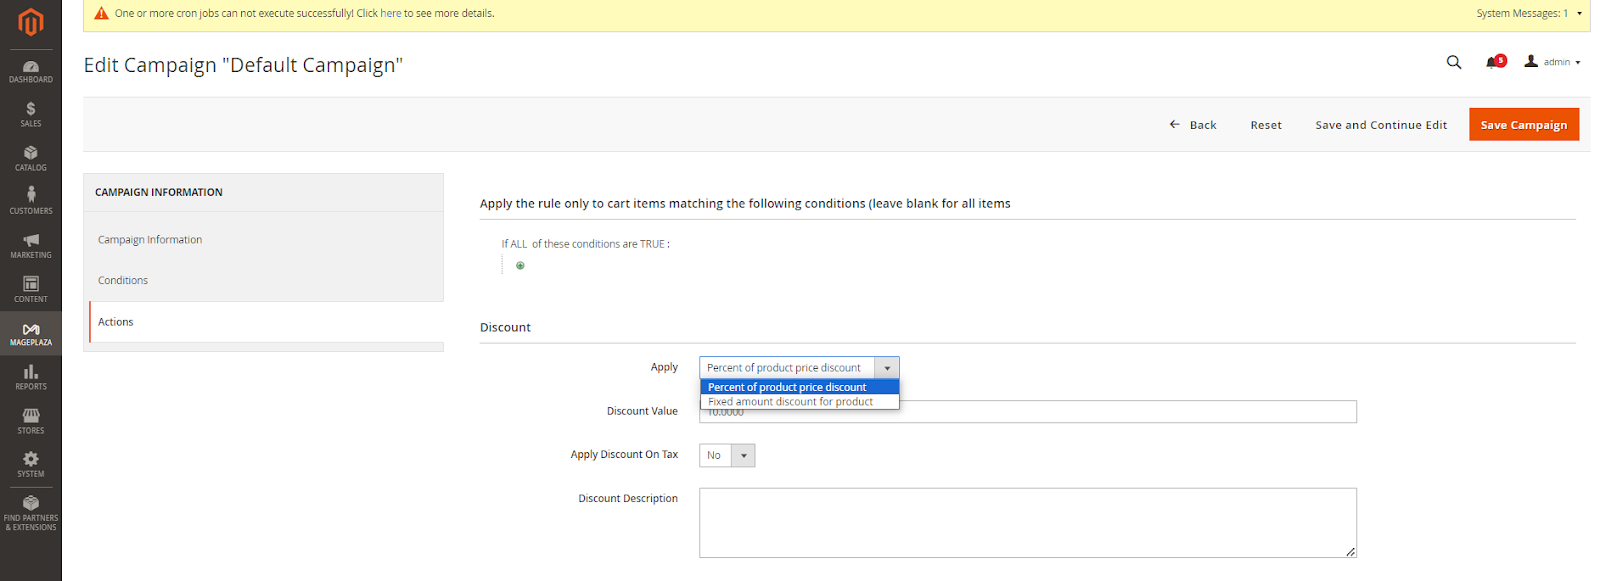Click the search magnifier icon
This screenshot has height=581, width=1600.
point(1454,62)
